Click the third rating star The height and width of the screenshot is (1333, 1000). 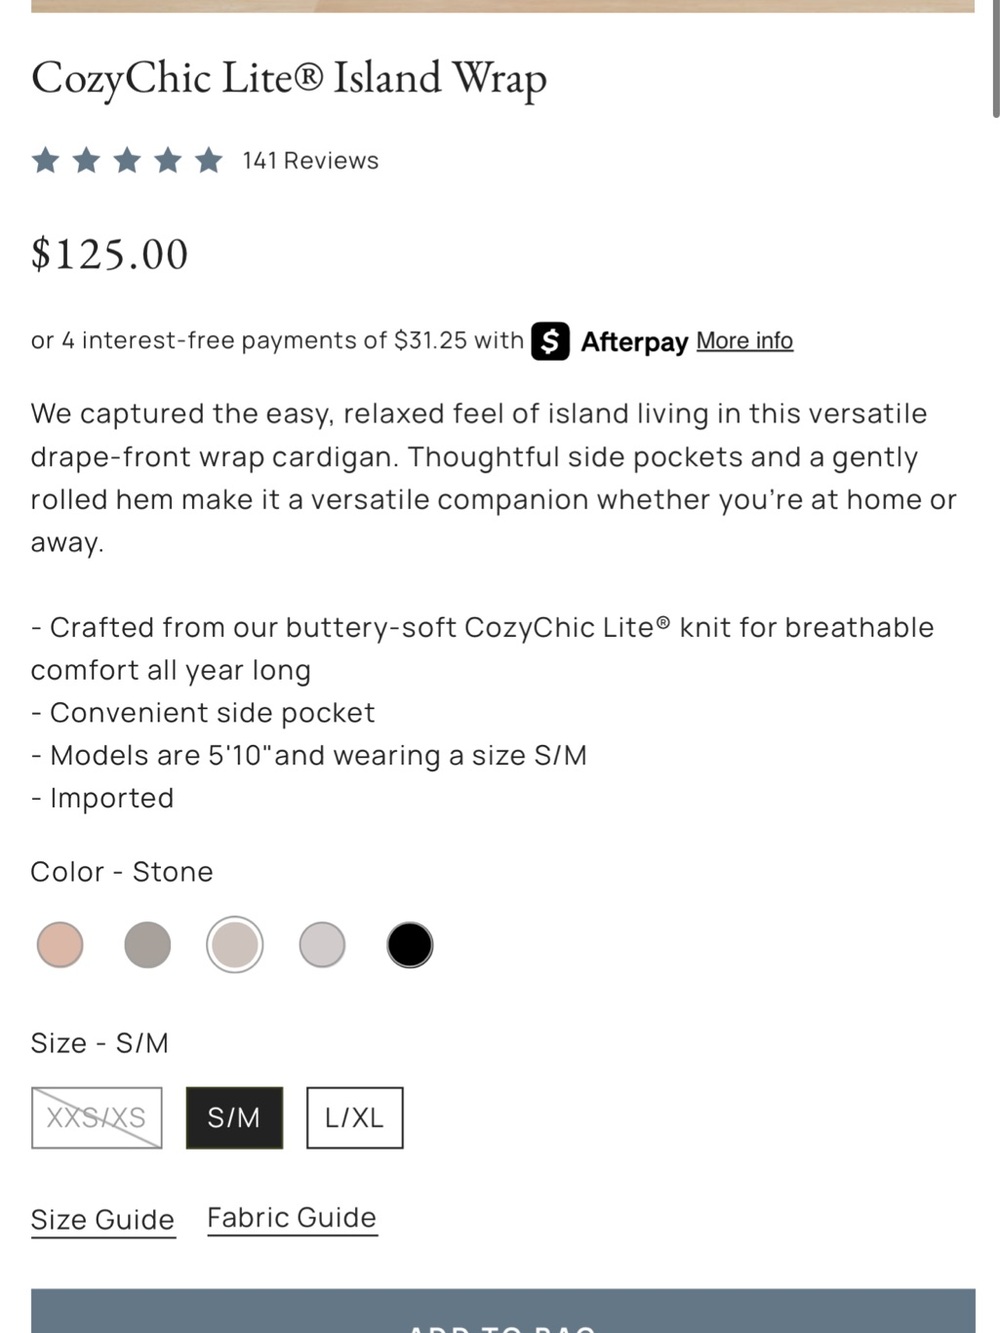127,160
